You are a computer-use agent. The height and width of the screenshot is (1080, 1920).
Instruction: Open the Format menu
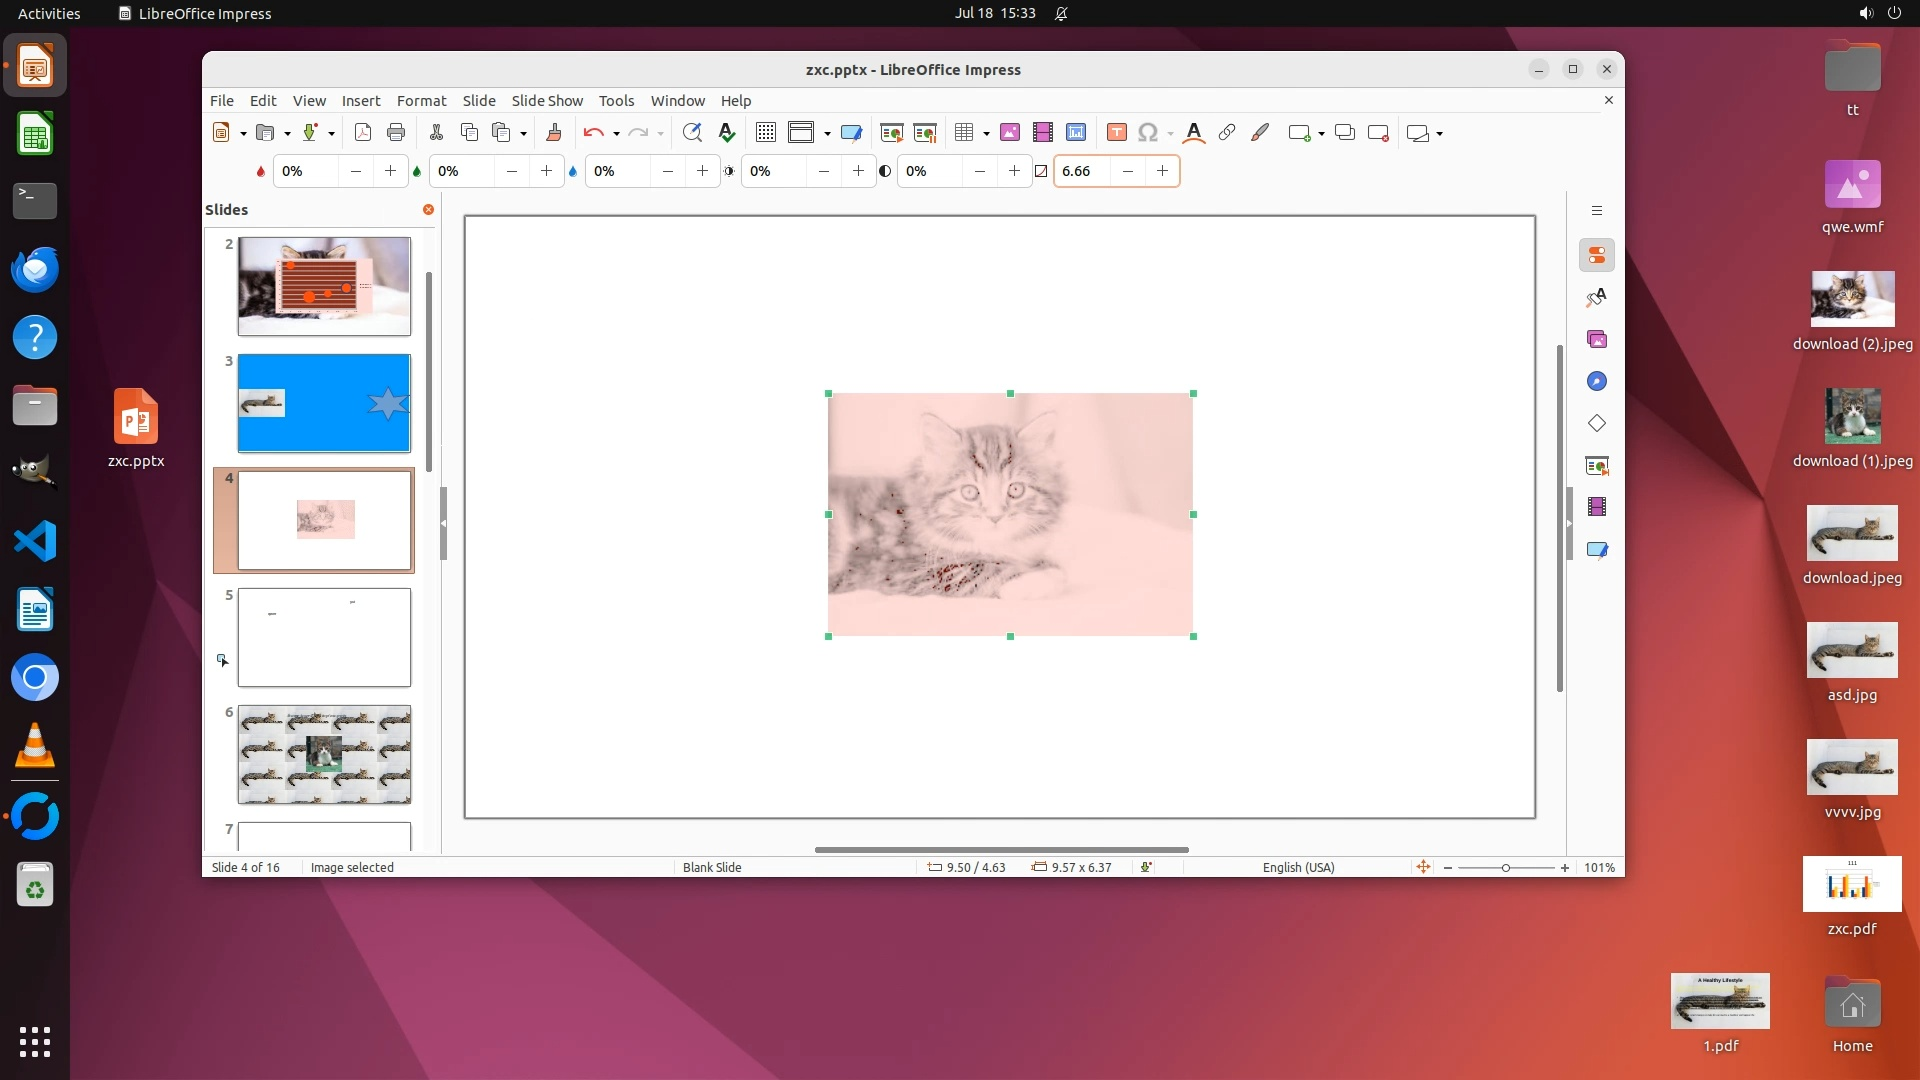421,101
